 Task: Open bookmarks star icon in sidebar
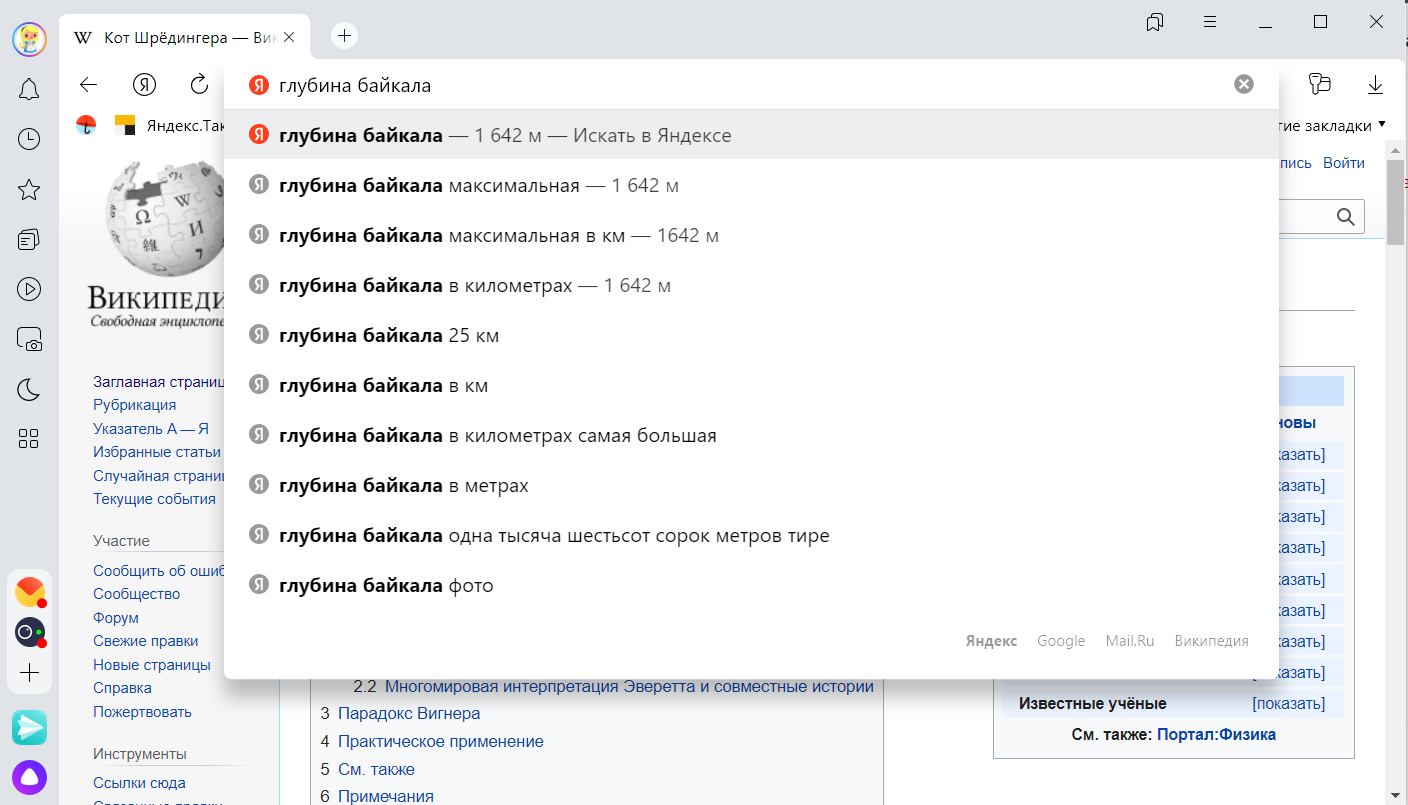pos(29,189)
